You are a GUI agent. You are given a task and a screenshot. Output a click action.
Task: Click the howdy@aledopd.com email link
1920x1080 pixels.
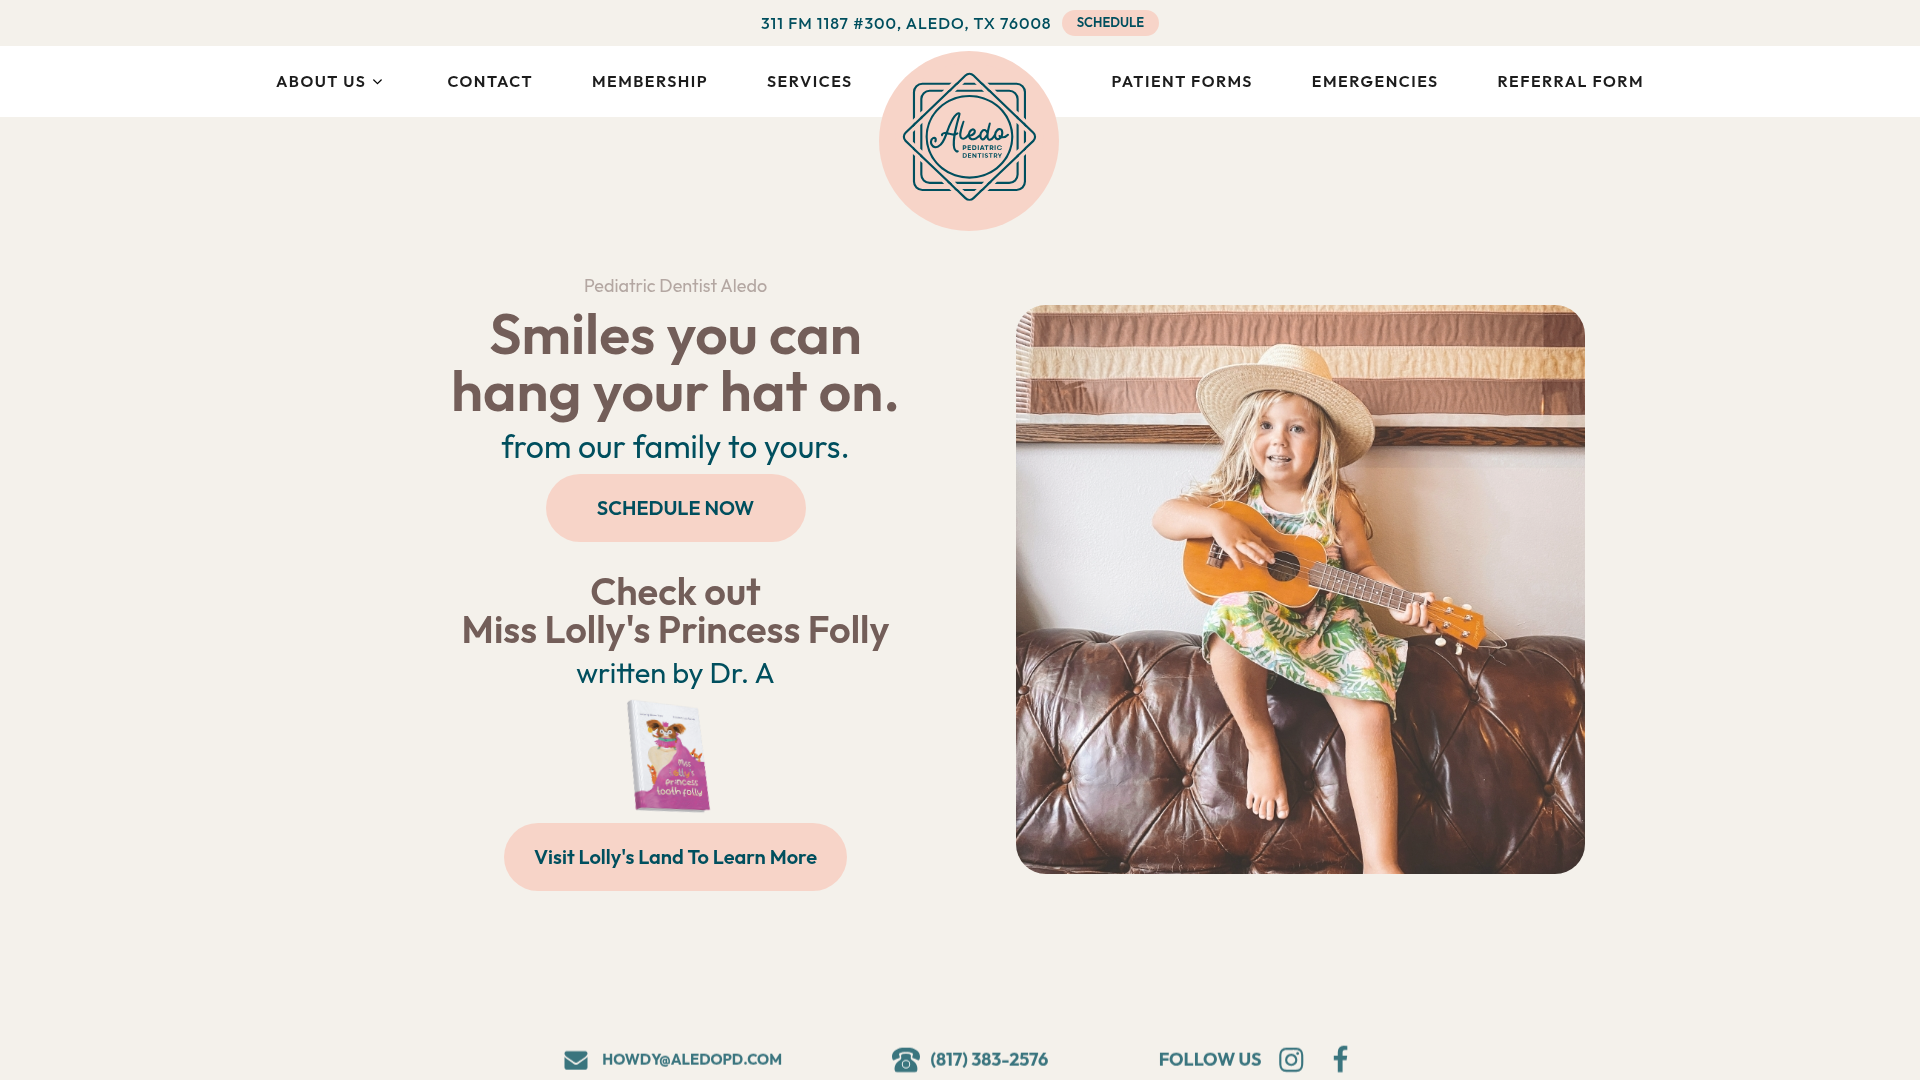pos(692,1059)
